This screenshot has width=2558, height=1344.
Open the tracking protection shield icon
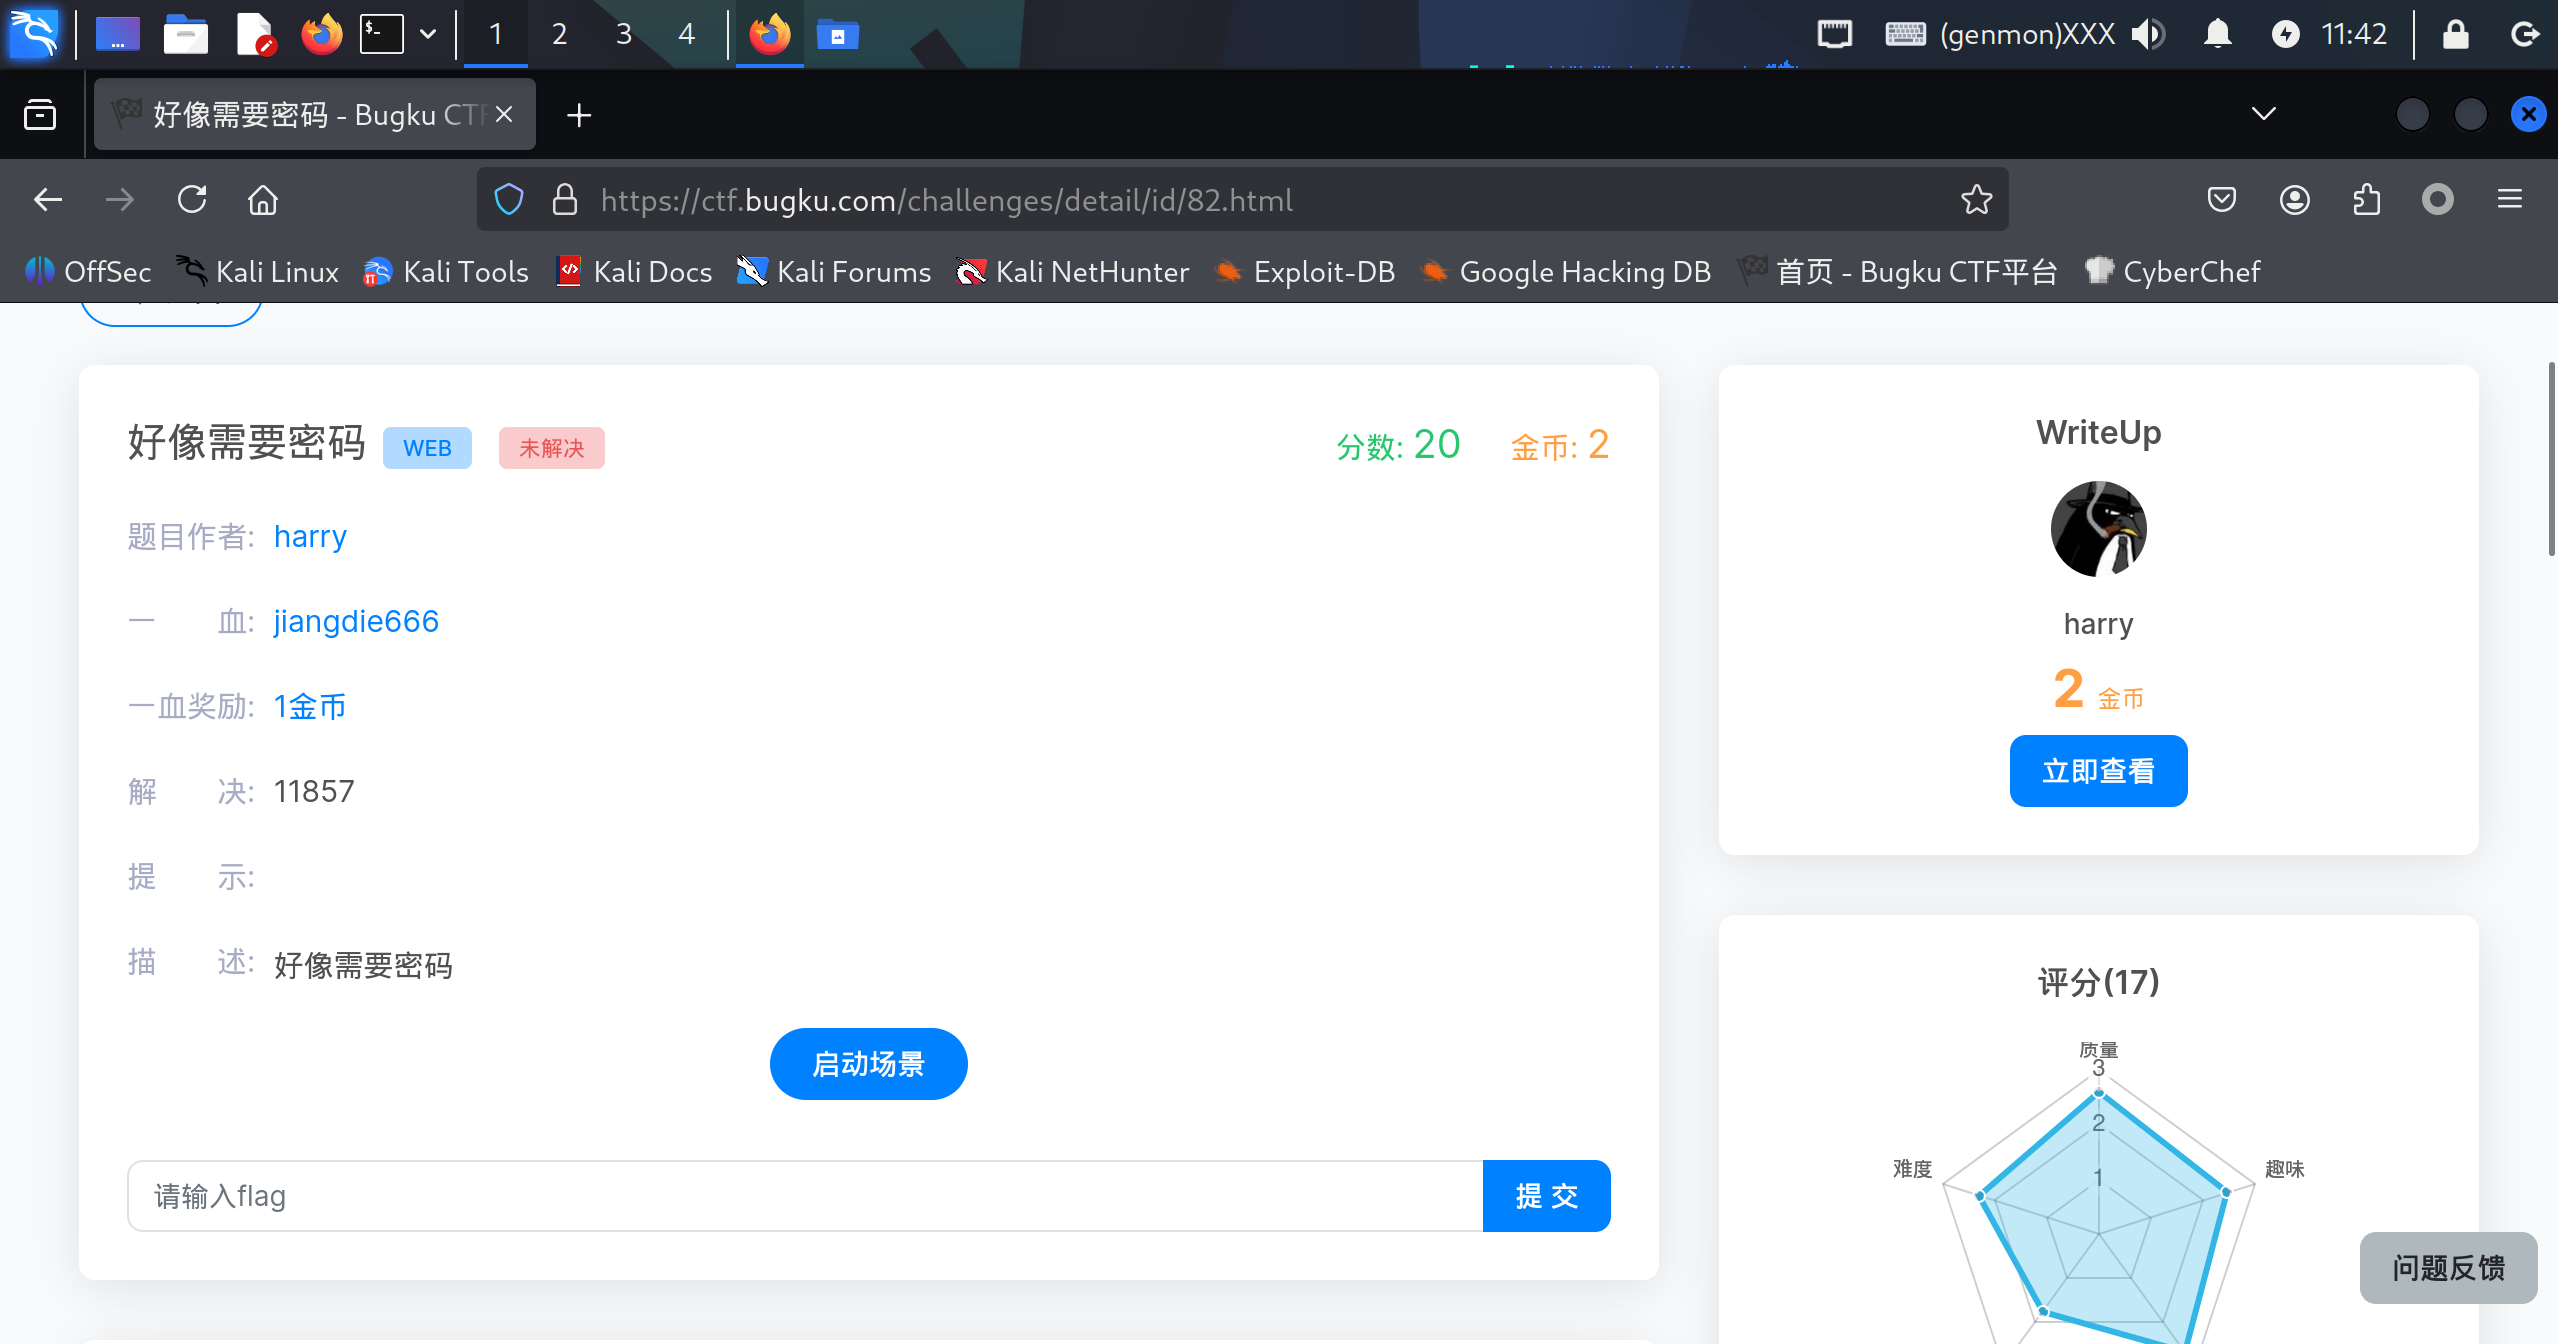tap(509, 200)
